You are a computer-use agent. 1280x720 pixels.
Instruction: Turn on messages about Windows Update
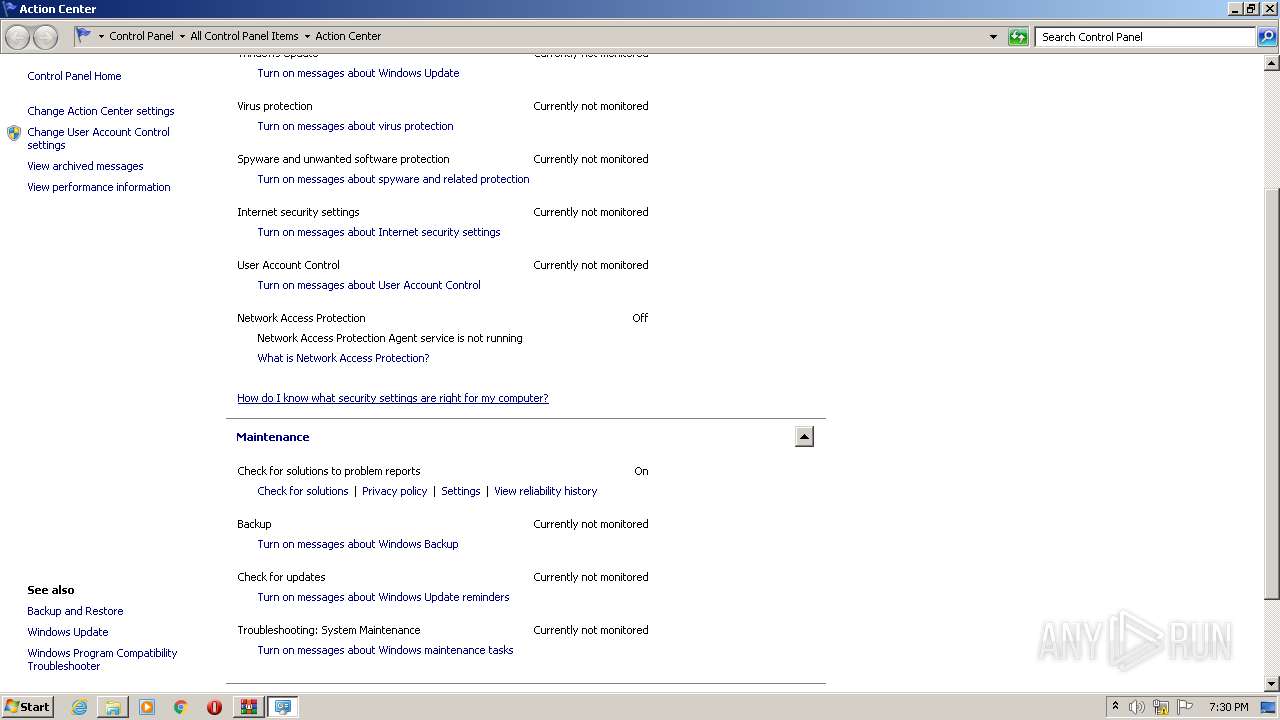coord(358,73)
